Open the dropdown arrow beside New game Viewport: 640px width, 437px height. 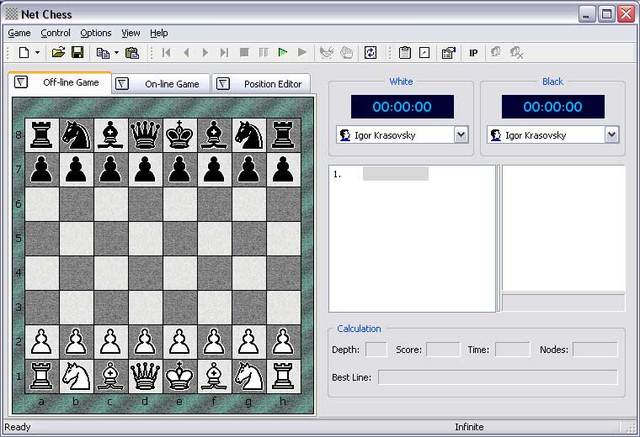point(37,53)
